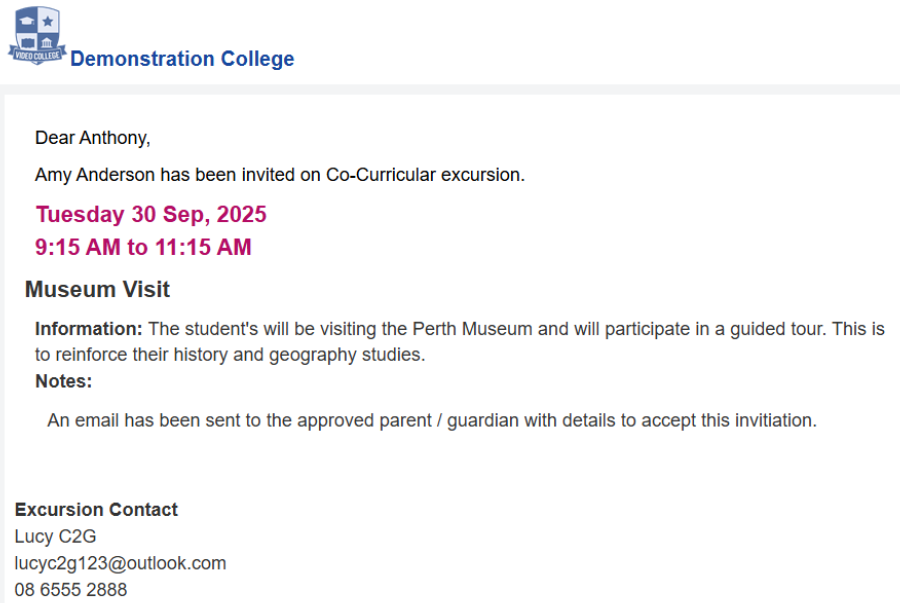Click the contact name Lucy C2G
This screenshot has width=900, height=603.
(55, 536)
